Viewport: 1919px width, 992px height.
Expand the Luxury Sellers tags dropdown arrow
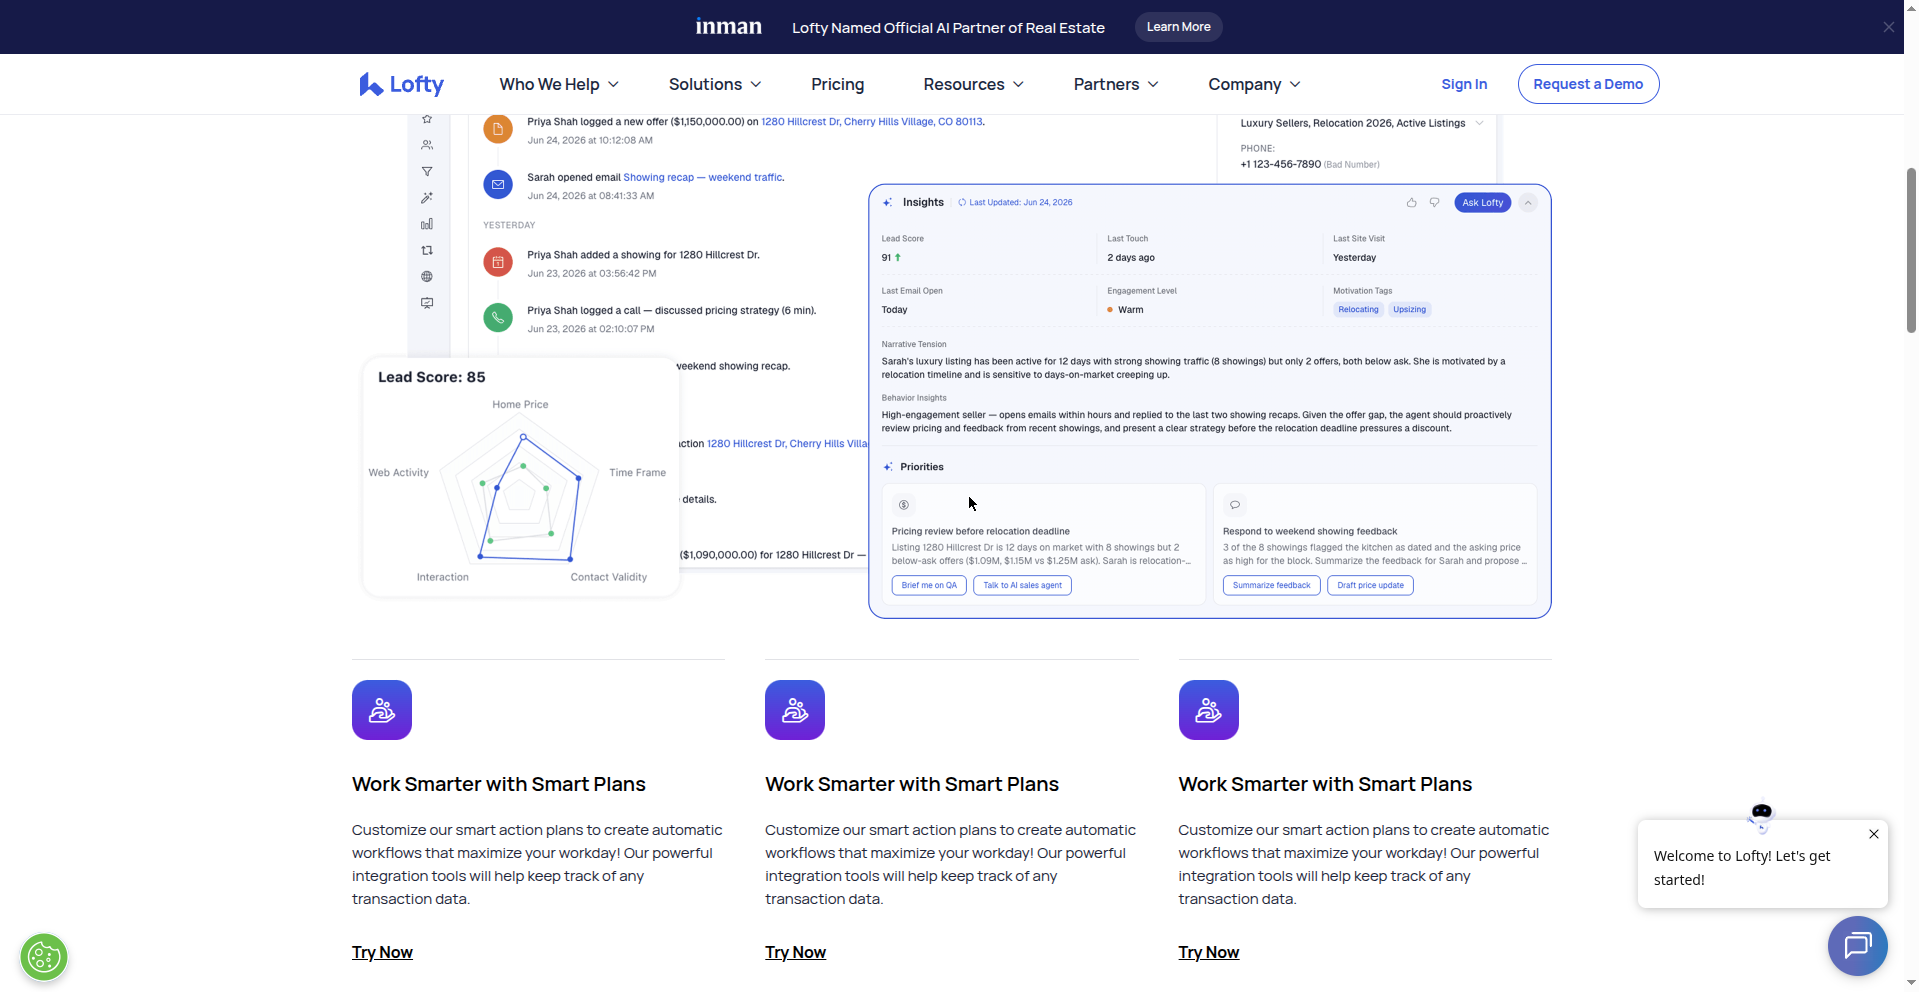pos(1479,123)
